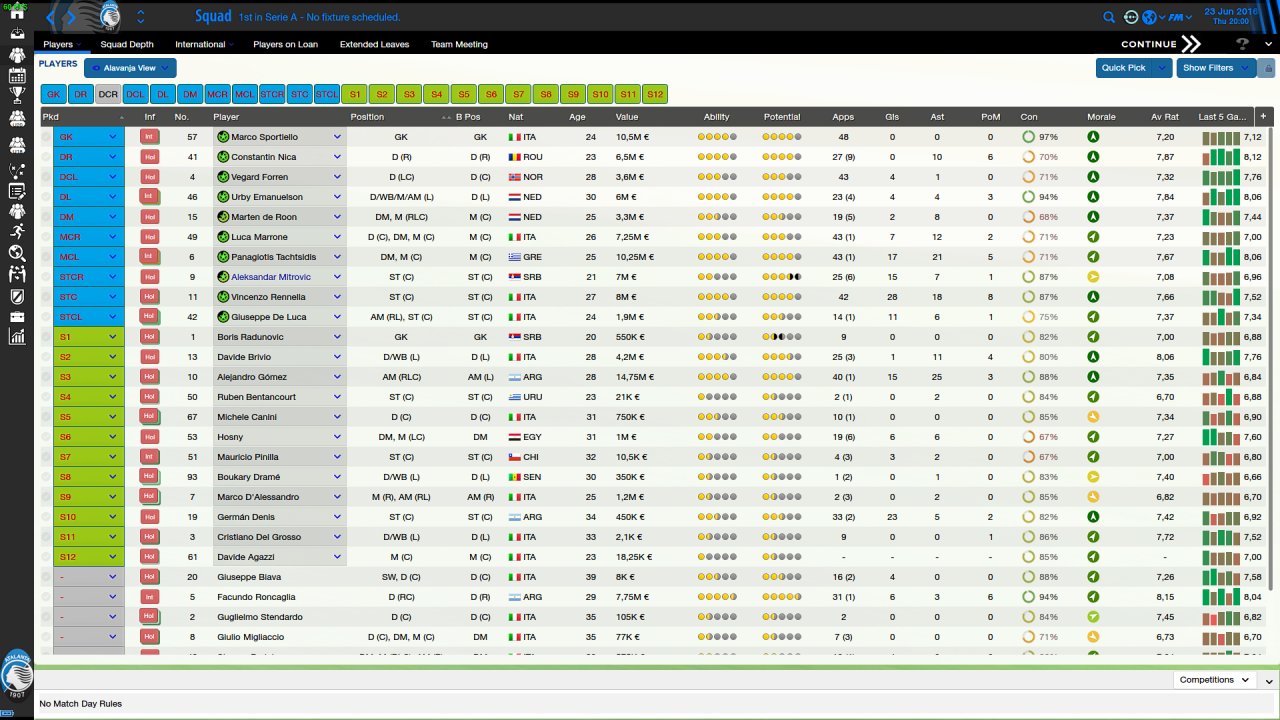The image size is (1280, 720).
Task: Switch to the Squad Depth tab
Action: 127,44
